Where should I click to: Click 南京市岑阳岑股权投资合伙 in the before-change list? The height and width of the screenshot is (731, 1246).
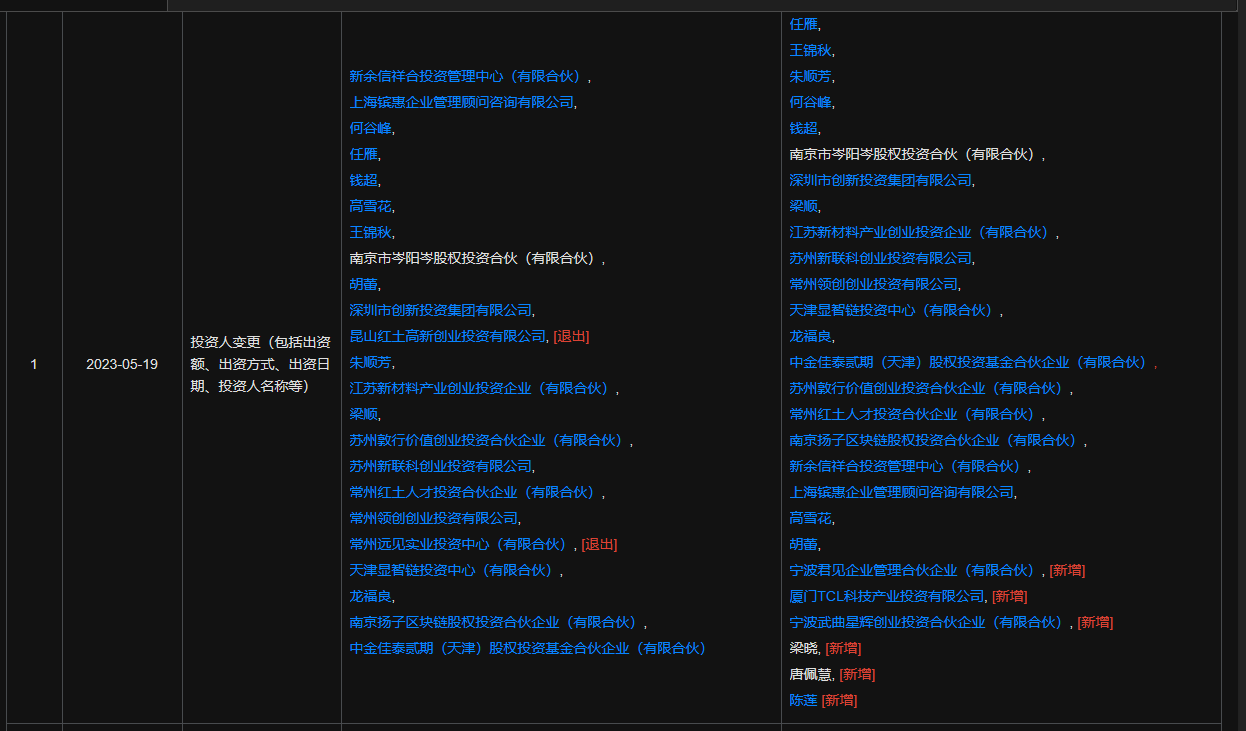[x=474, y=258]
